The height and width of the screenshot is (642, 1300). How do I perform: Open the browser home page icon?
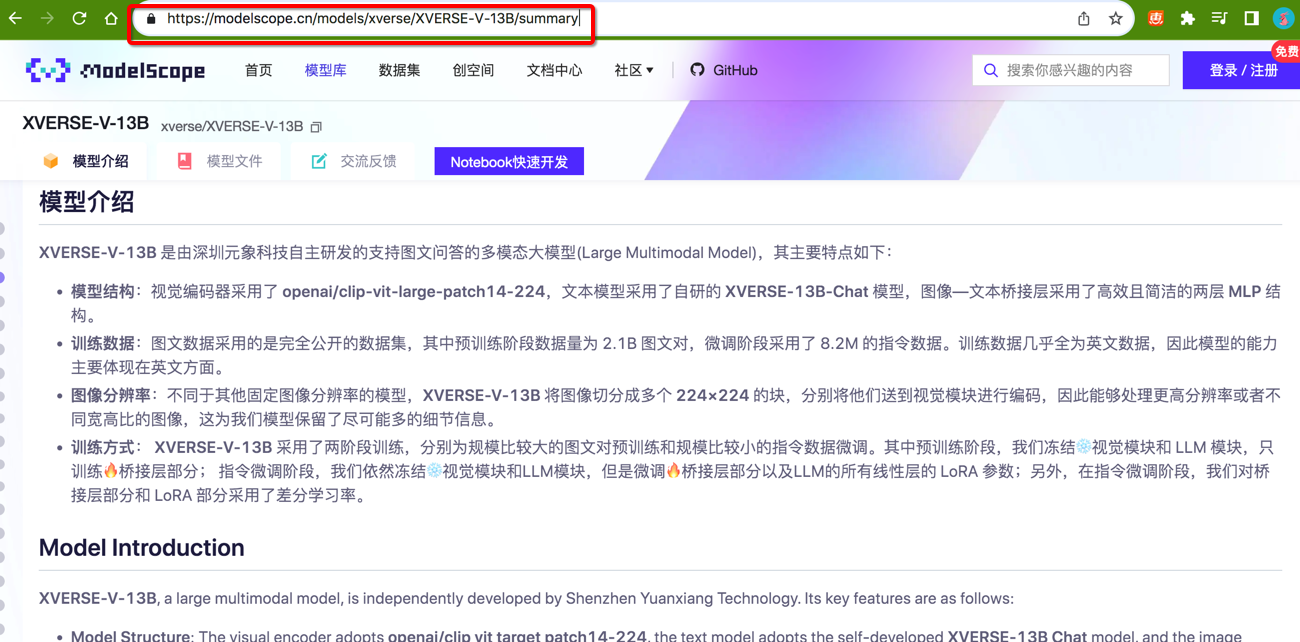coord(111,19)
